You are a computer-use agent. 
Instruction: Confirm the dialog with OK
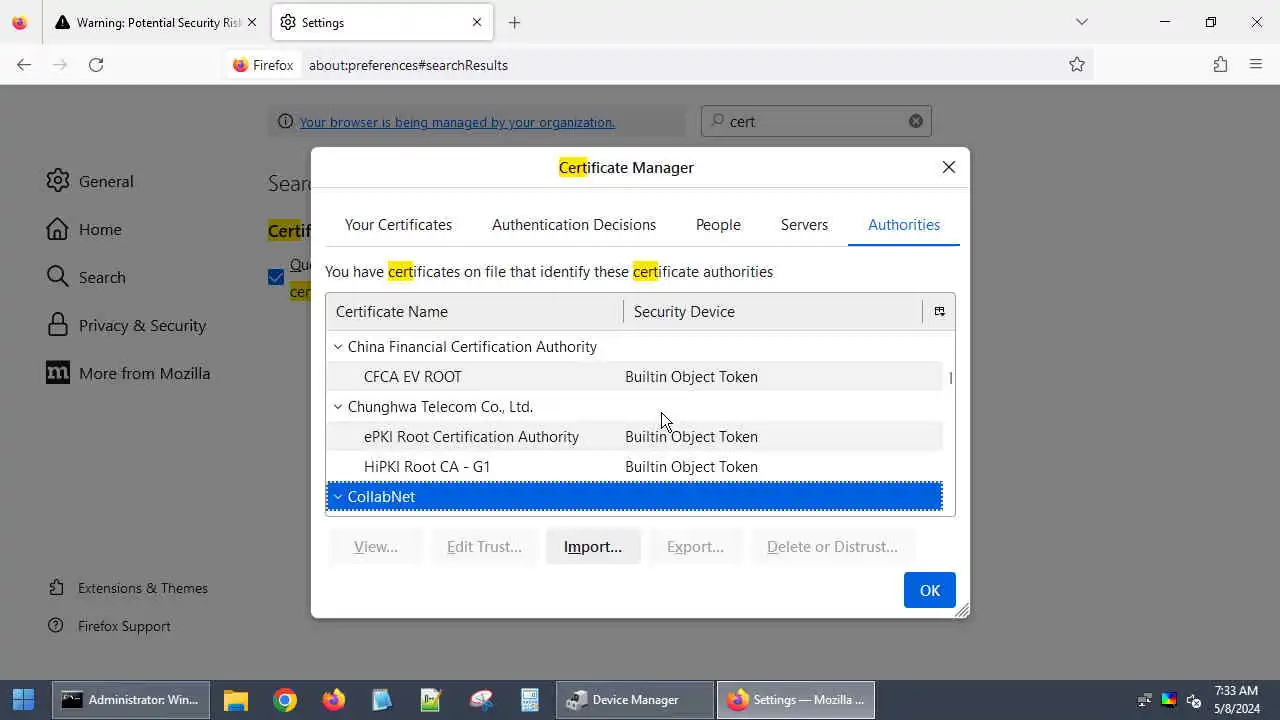930,590
